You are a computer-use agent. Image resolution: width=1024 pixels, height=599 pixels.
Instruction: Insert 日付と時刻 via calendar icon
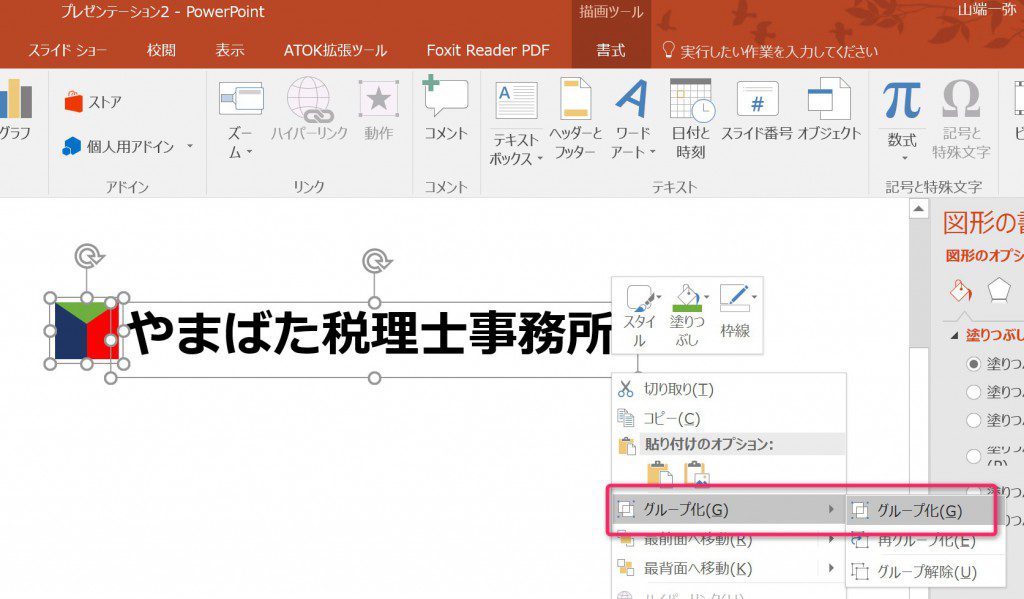tap(691, 99)
